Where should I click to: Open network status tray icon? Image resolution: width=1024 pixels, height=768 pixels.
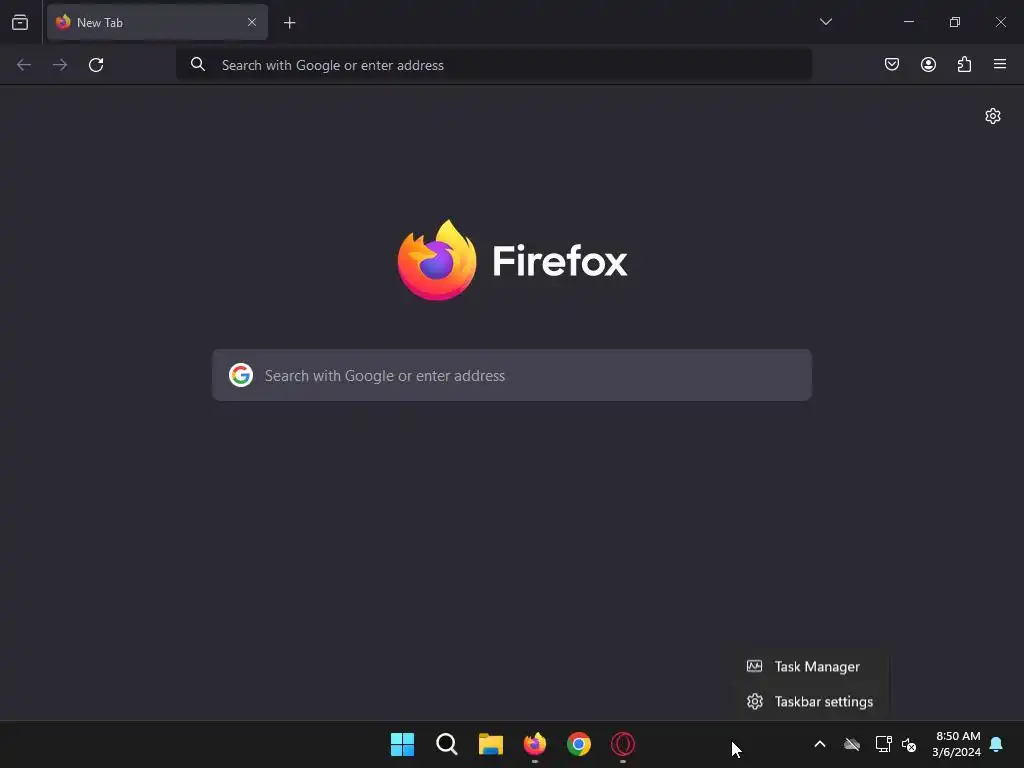coord(884,744)
